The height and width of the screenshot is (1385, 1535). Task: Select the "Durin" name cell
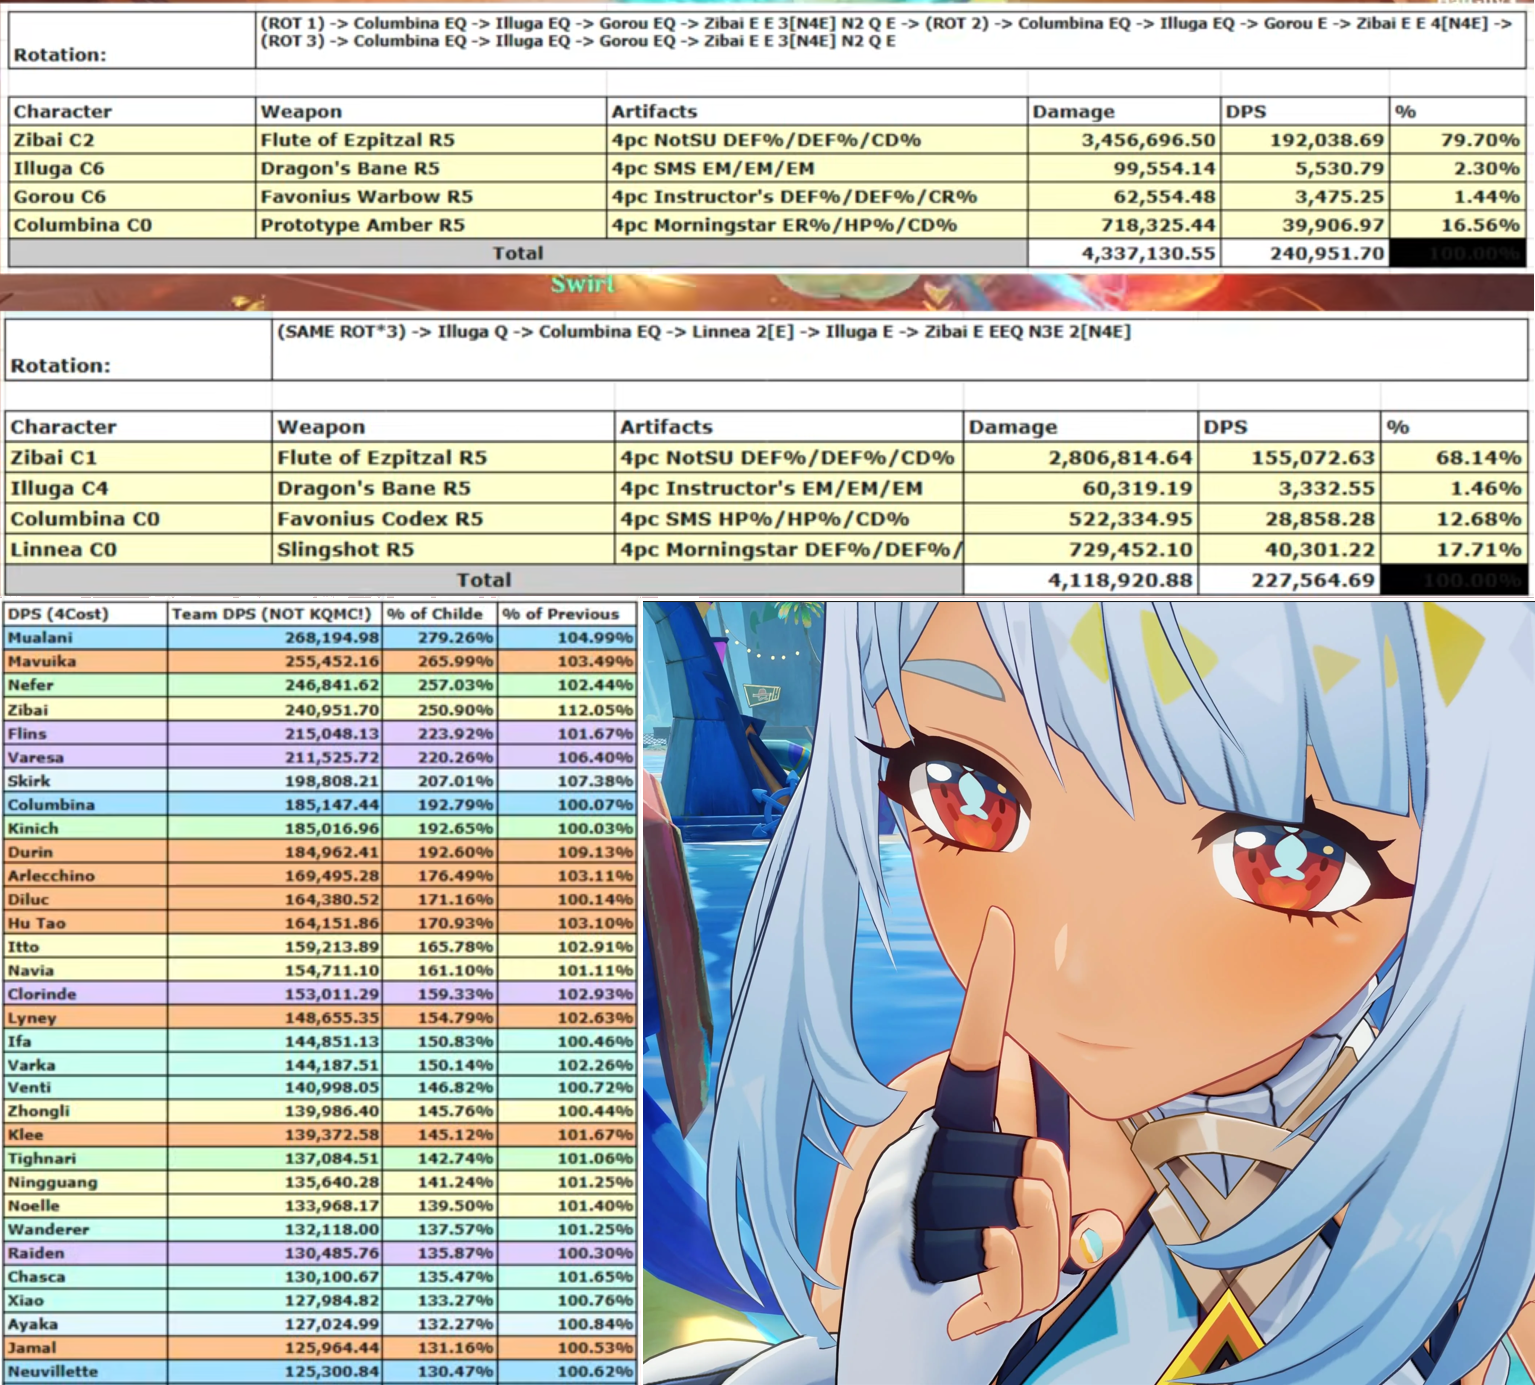point(85,852)
